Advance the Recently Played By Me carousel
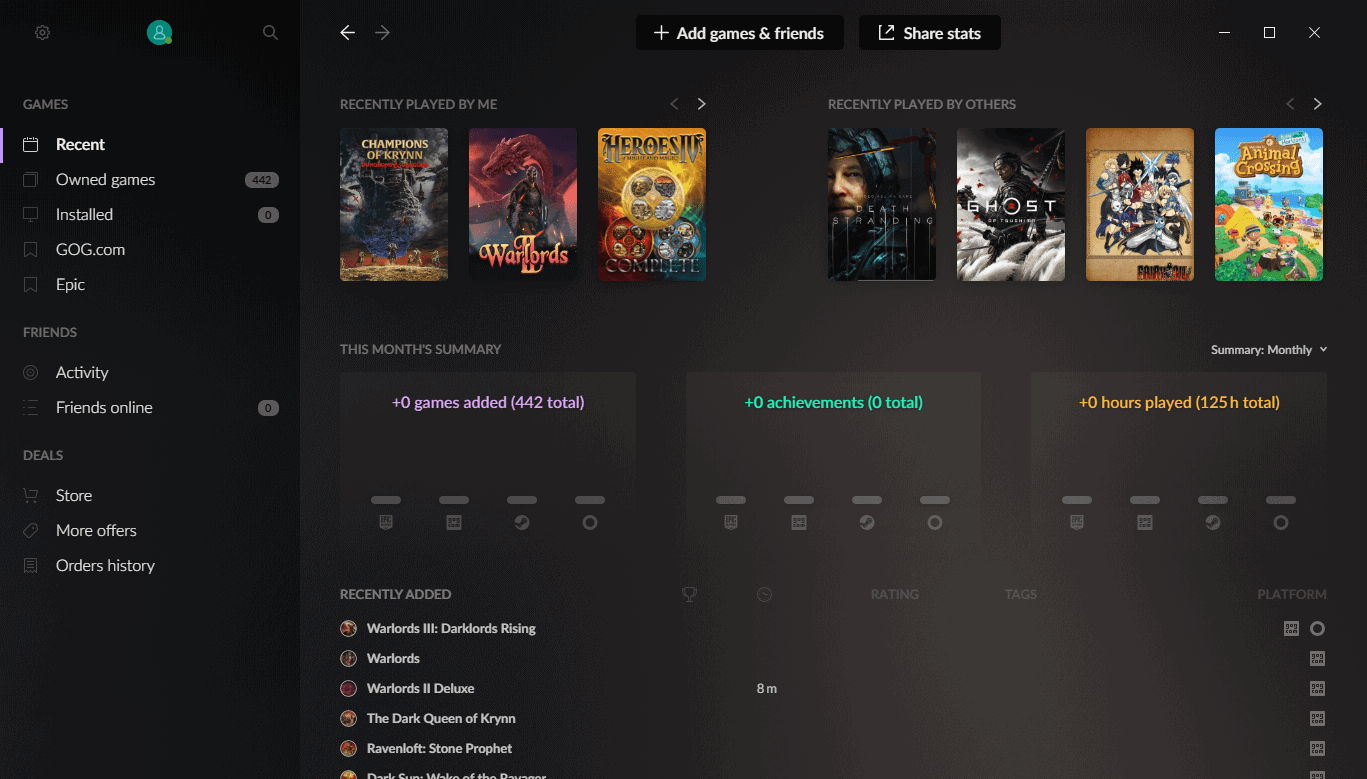This screenshot has width=1367, height=779. (701, 103)
